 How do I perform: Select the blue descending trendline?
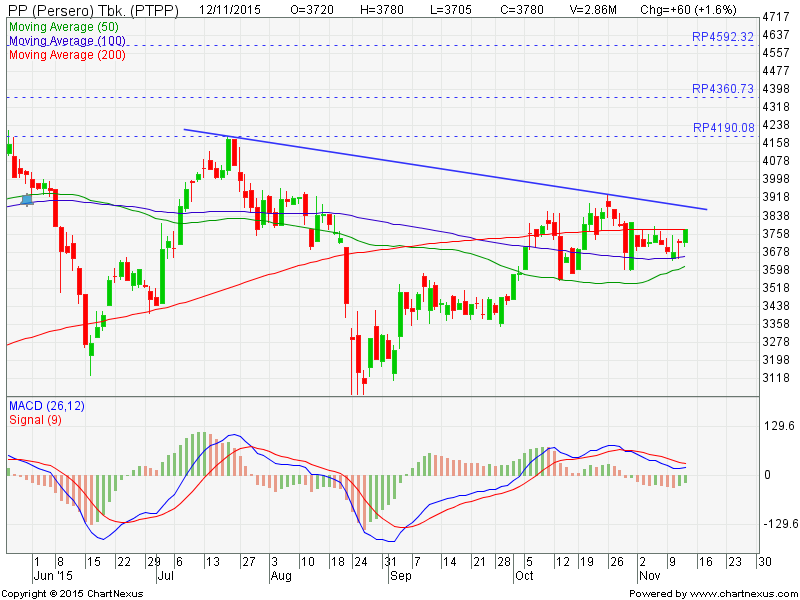click(450, 169)
